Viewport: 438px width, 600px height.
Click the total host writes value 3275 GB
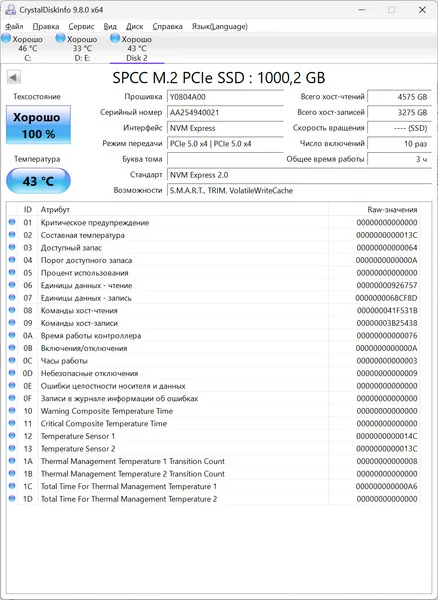[399, 112]
